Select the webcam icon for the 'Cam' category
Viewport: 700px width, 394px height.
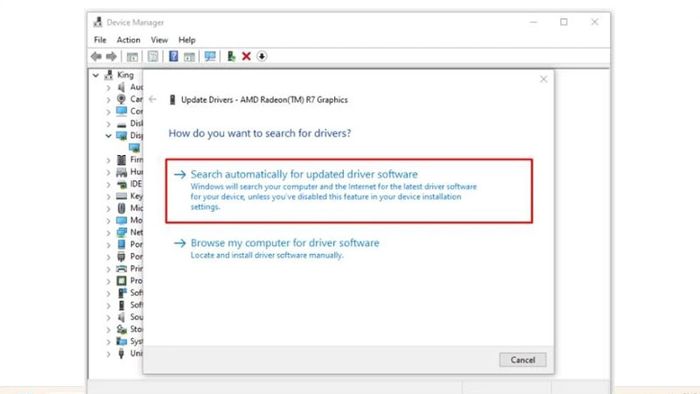pyautogui.click(x=121, y=99)
